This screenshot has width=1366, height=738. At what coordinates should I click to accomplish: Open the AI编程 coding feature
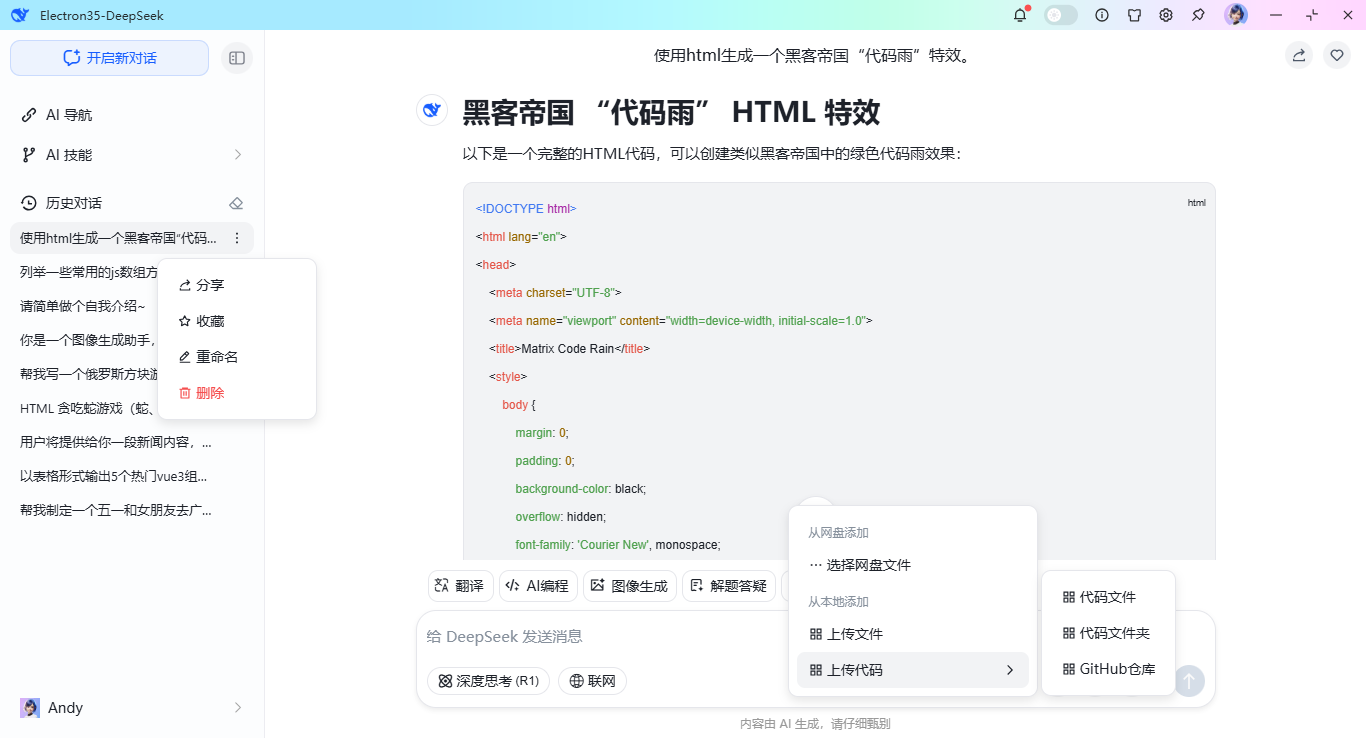[x=538, y=585]
